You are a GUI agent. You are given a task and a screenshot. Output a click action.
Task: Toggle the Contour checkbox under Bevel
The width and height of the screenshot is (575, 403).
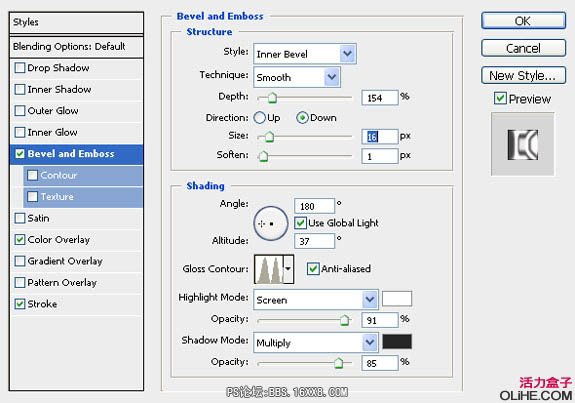point(33,175)
